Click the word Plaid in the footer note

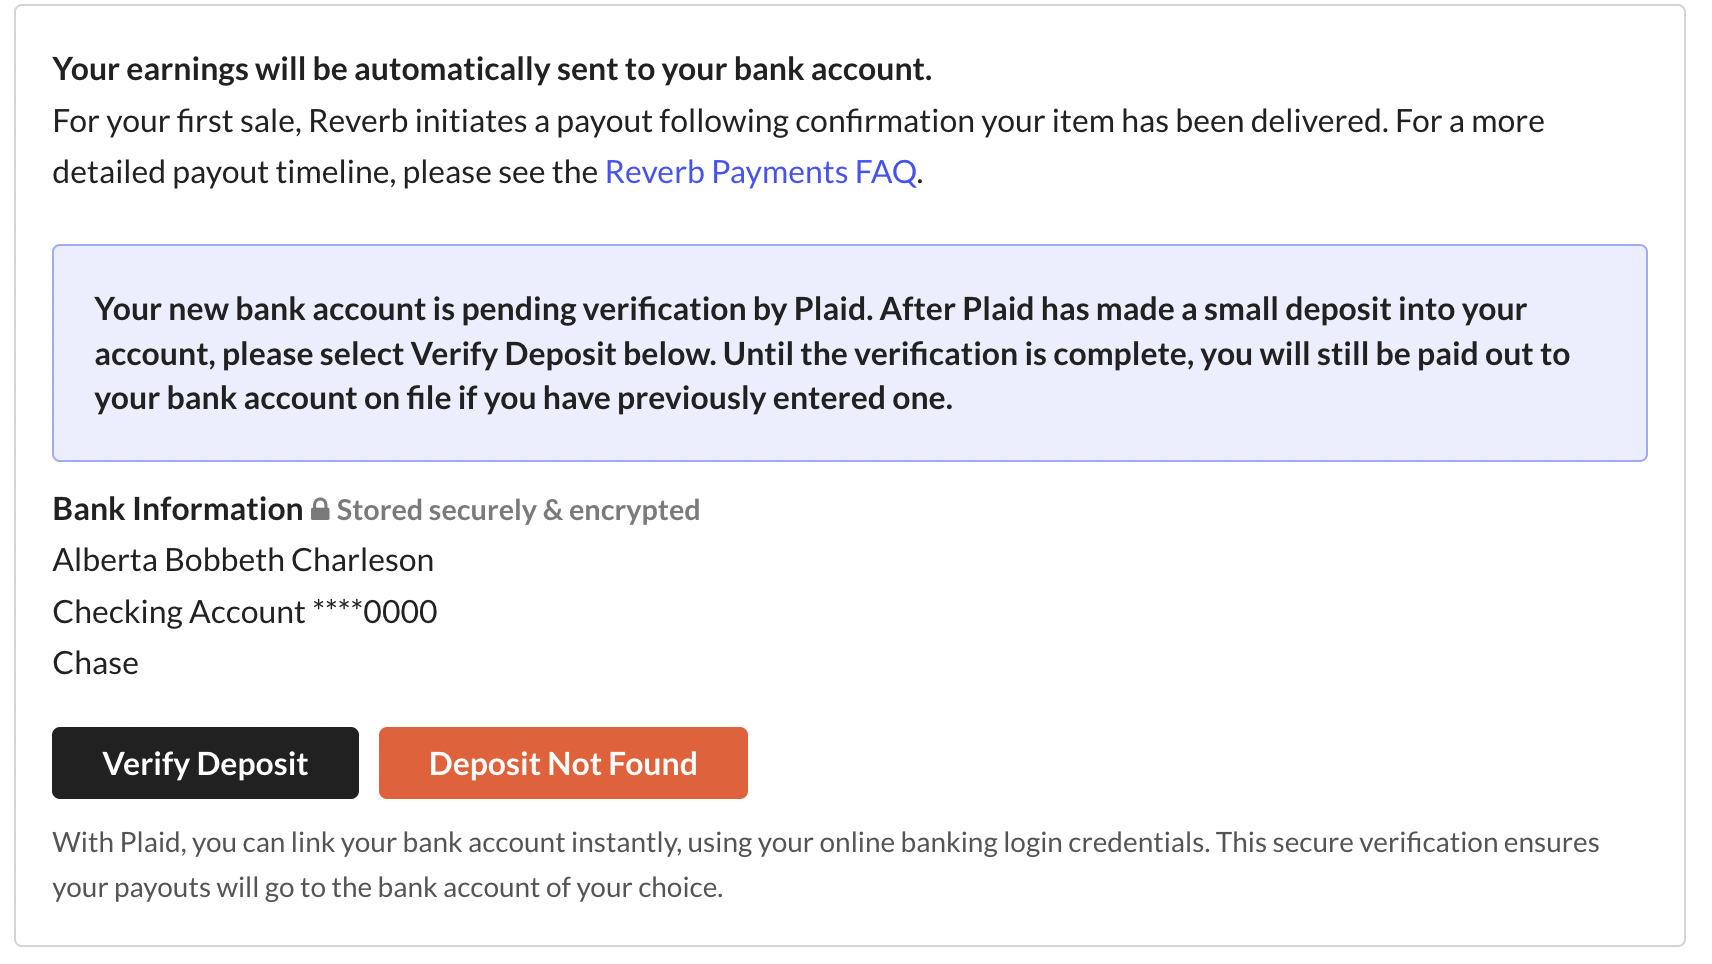pyautogui.click(x=151, y=842)
